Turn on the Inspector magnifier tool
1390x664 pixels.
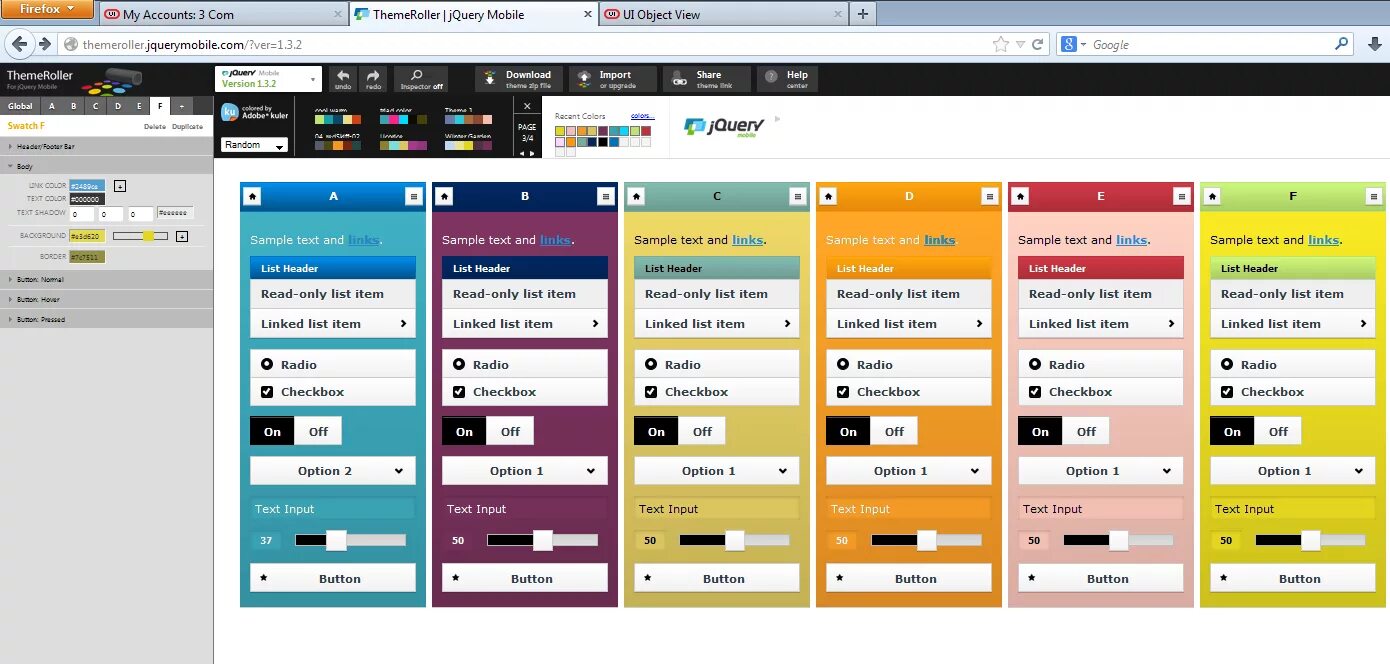[421, 79]
